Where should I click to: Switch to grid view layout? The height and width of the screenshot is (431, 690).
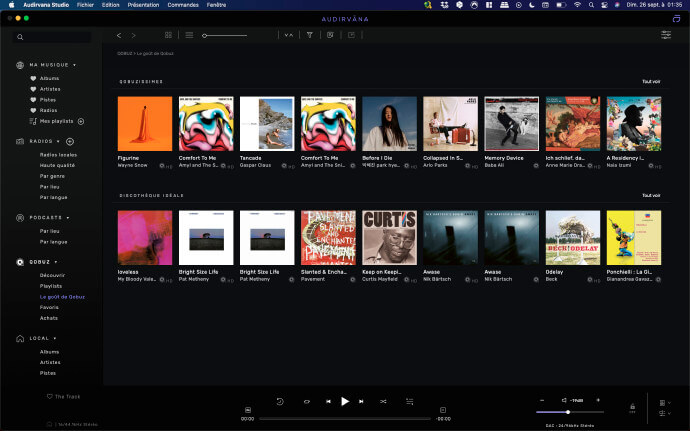pyautogui.click(x=168, y=35)
